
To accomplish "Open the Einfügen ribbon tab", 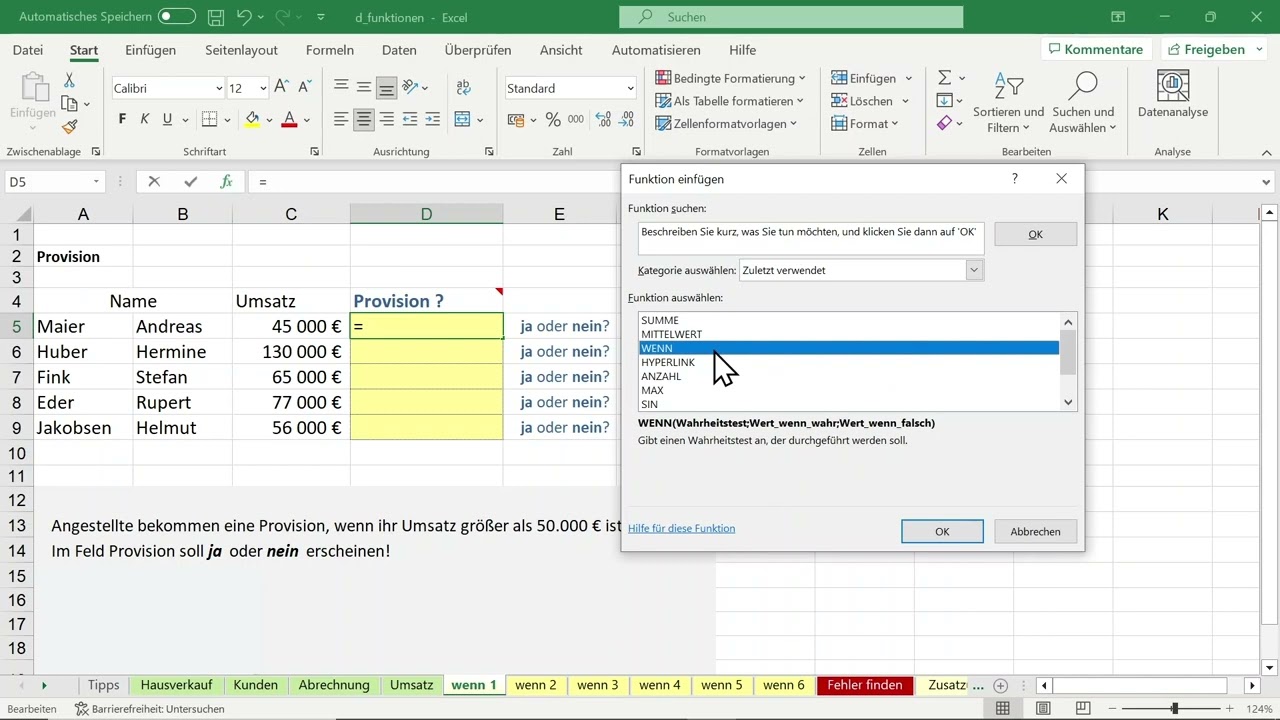I will (x=150, y=50).
